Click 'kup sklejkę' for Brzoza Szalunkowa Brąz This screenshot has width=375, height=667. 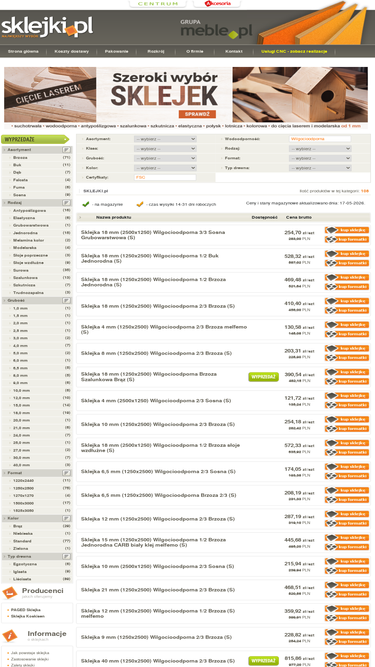pos(347,372)
